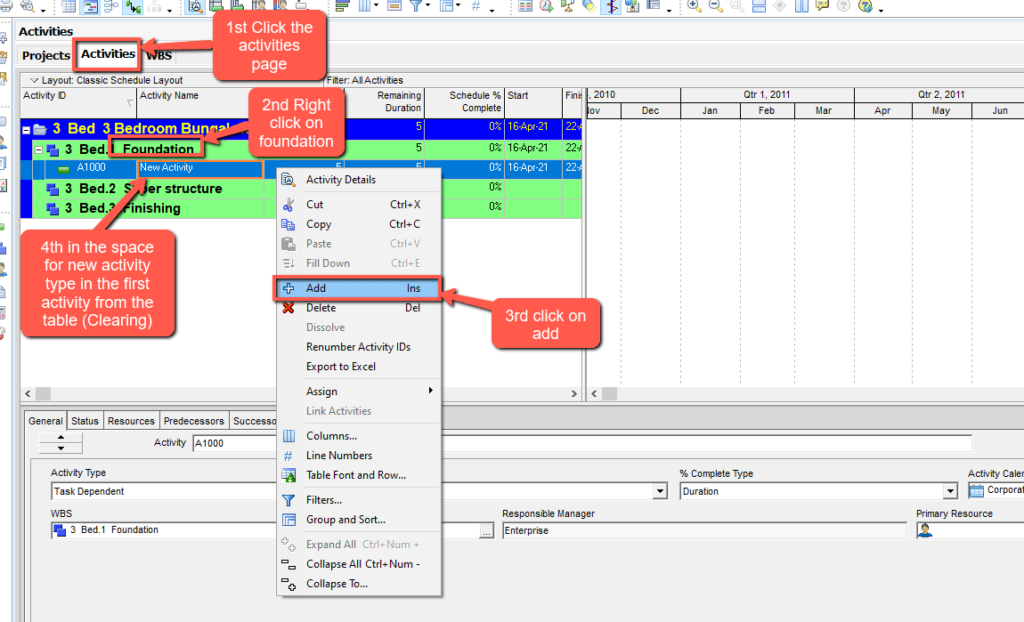Image resolution: width=1024 pixels, height=622 pixels.
Task: Open the Activity Type dropdown
Action: click(x=658, y=490)
